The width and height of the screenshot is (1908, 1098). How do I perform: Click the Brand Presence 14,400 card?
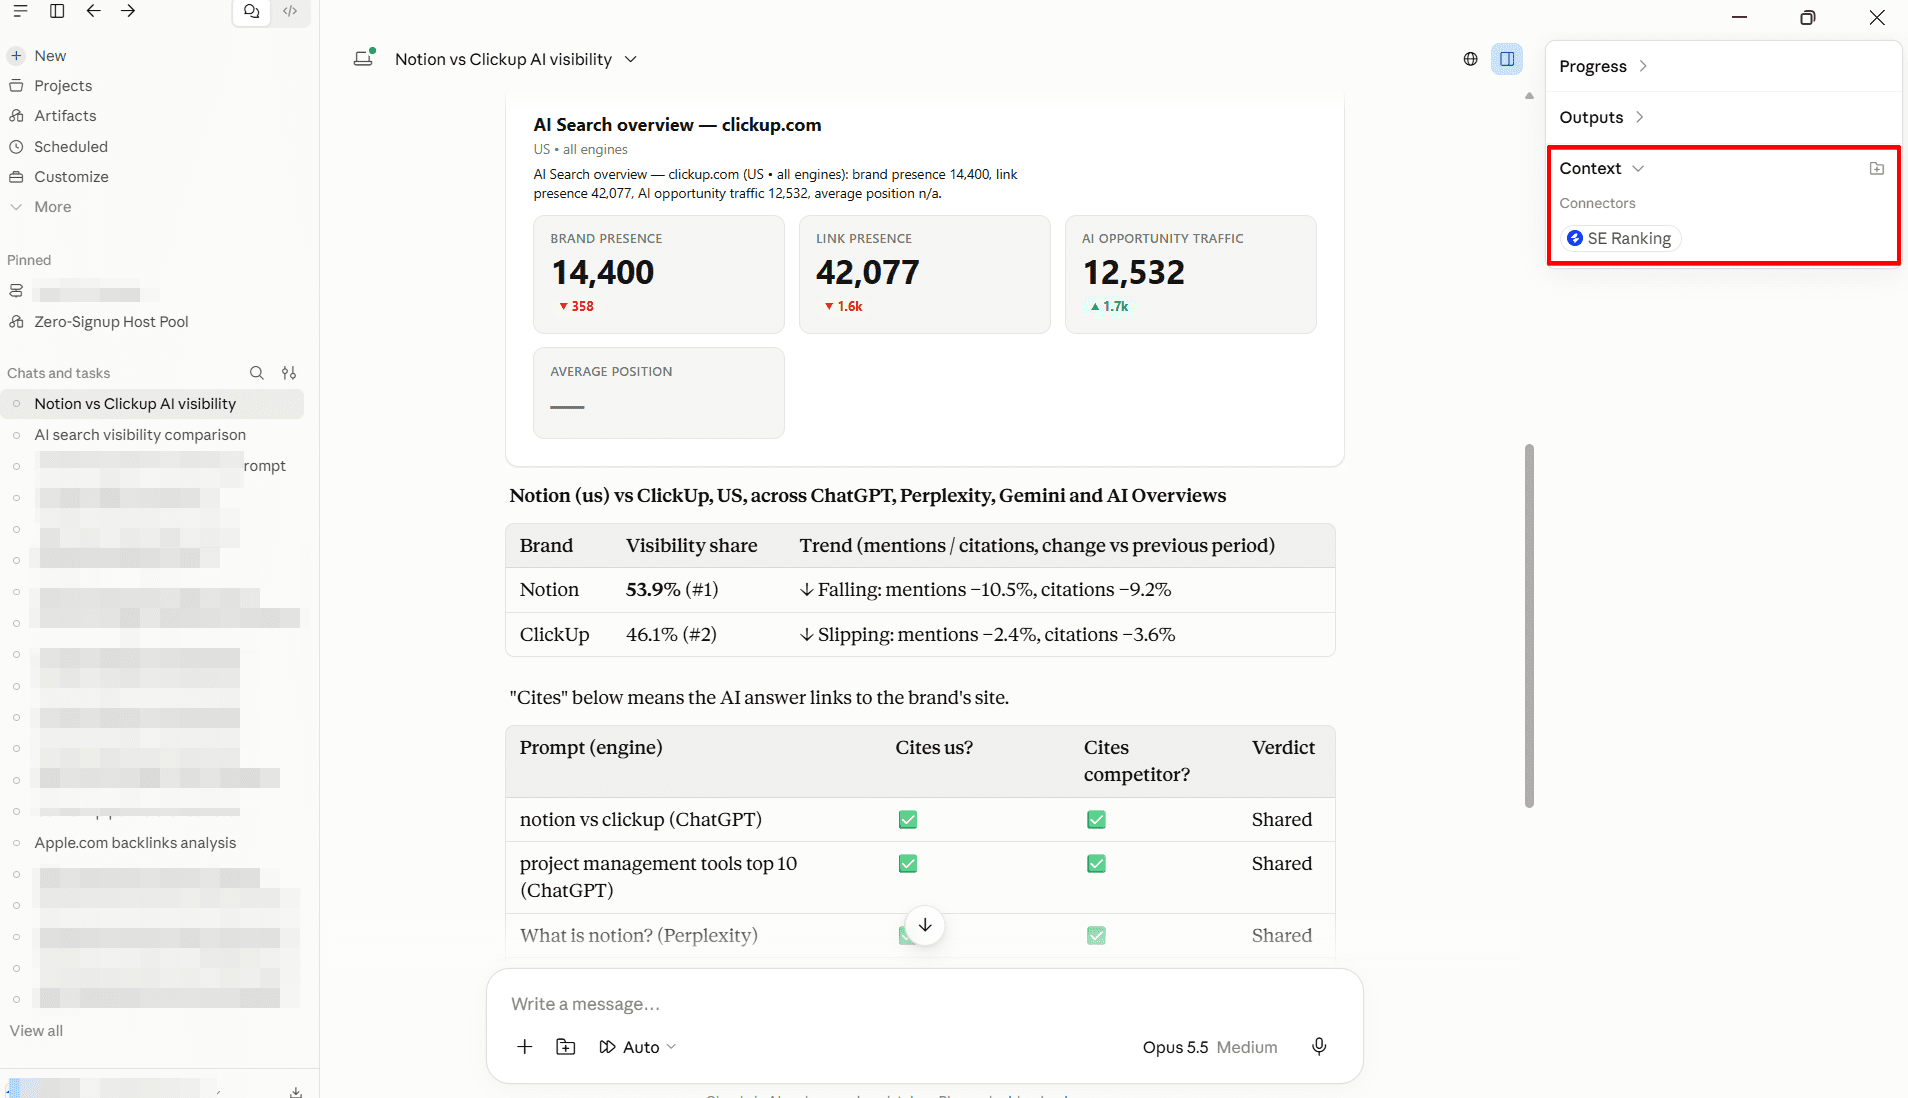pyautogui.click(x=659, y=274)
